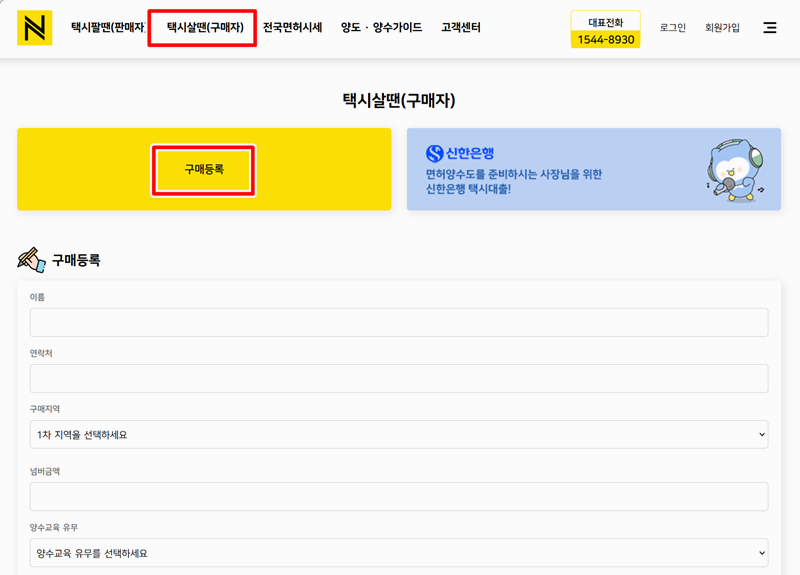Click the 회원가입 link
Screen dimensions: 800x575
pos(722,28)
